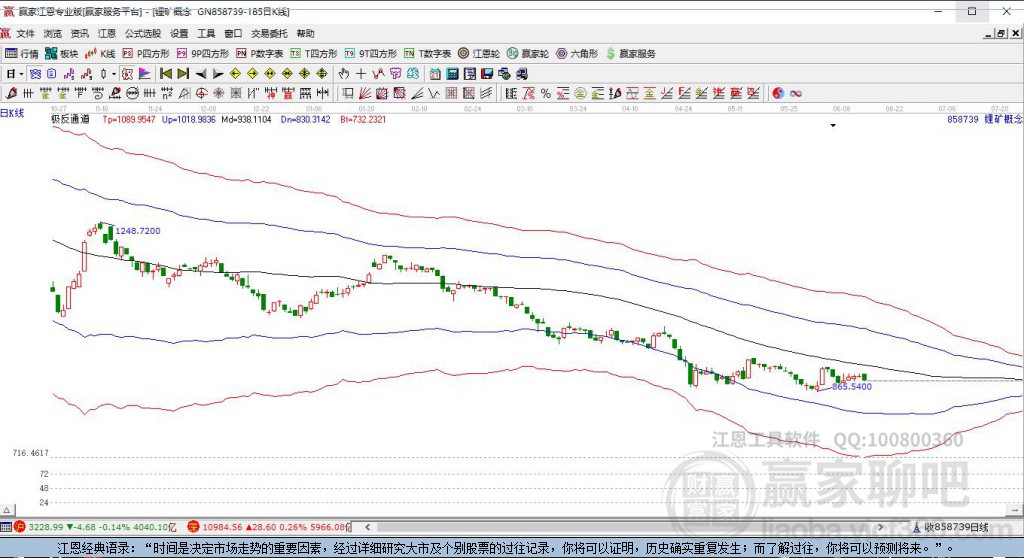Launch the 赢家轮 wheel tool

[528, 54]
